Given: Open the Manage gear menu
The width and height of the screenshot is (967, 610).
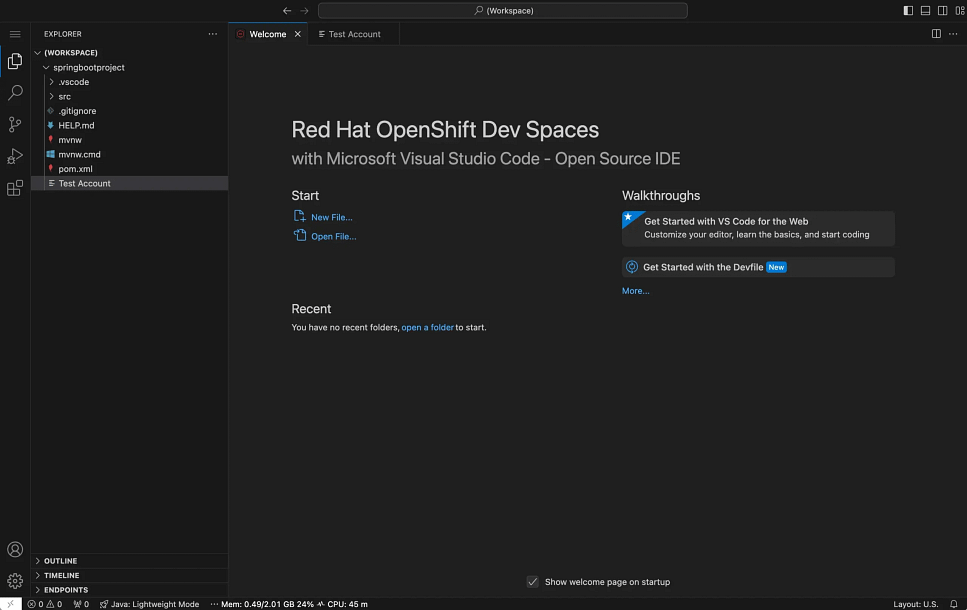Looking at the screenshot, I should click(15, 581).
